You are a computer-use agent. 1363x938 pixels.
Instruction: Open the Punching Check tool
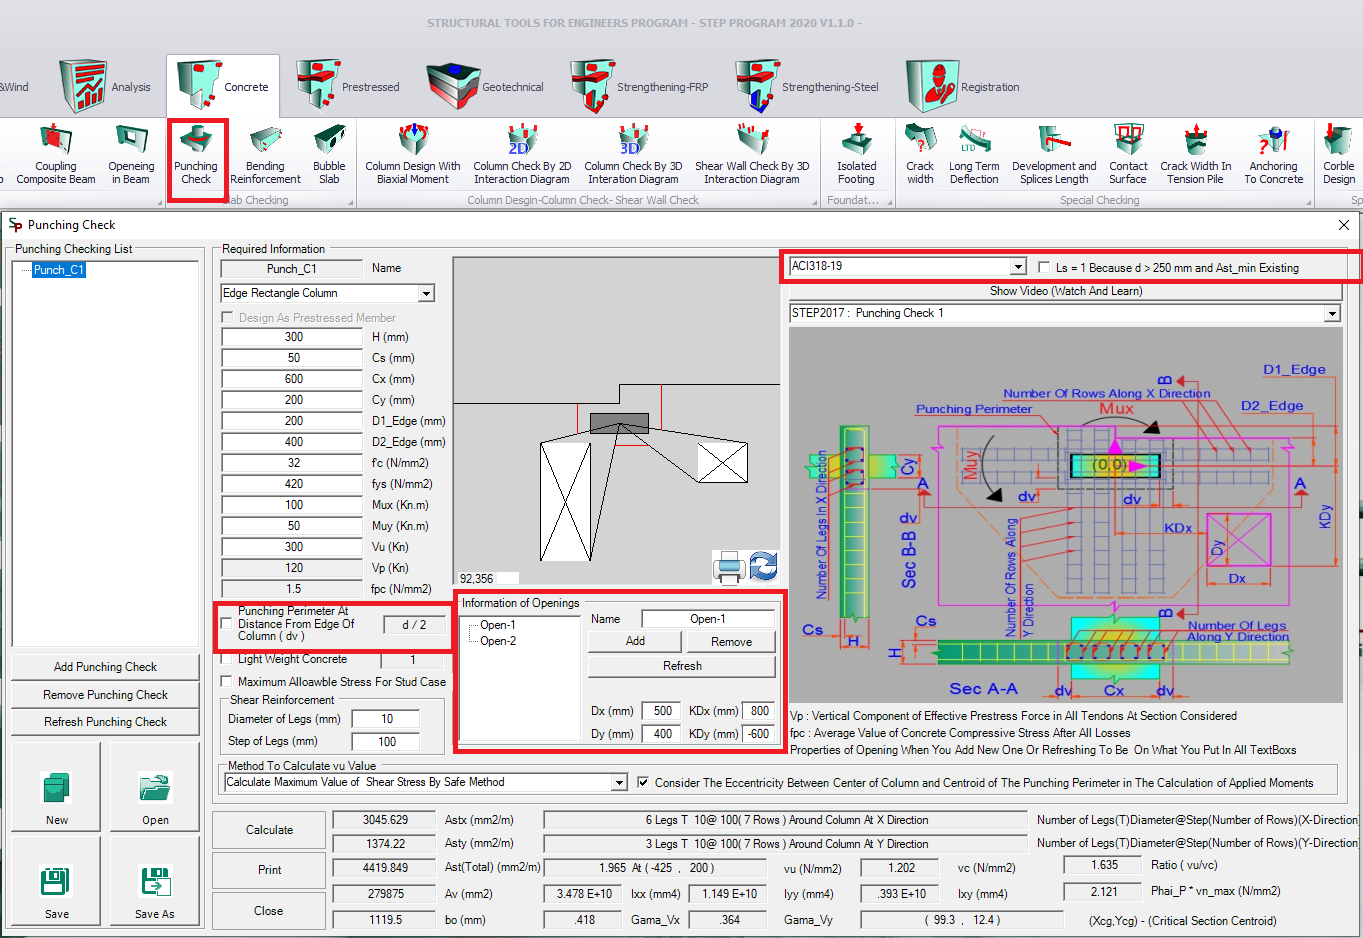[x=197, y=156]
